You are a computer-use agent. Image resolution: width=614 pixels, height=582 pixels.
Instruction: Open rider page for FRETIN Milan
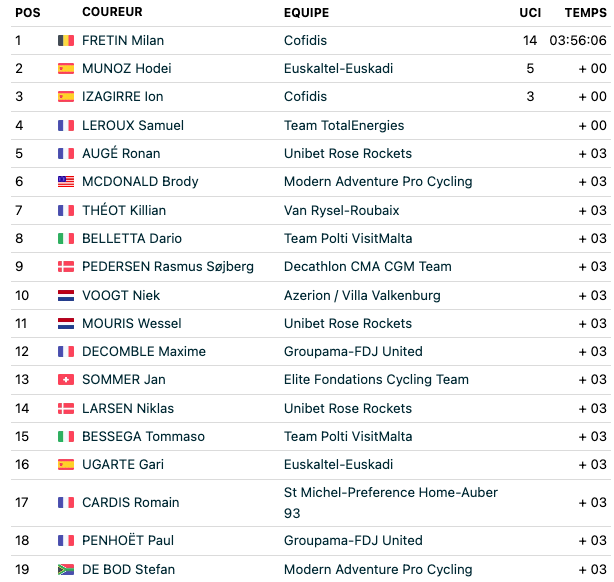[x=123, y=40]
